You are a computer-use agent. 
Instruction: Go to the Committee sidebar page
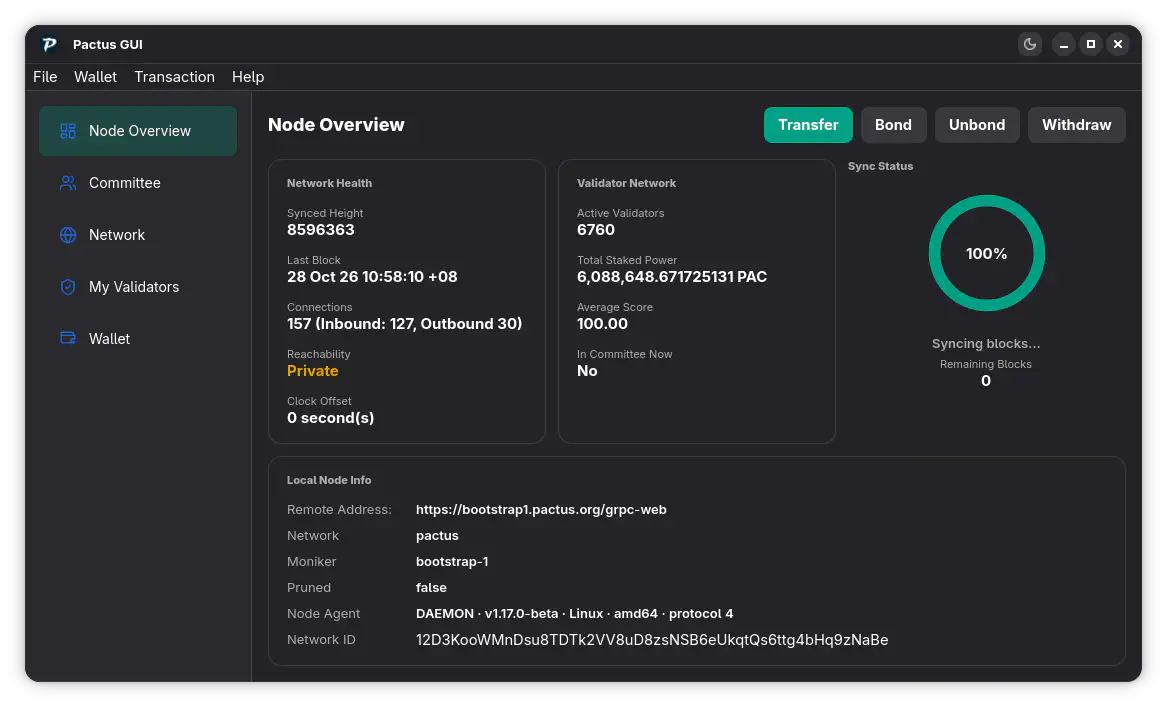click(138, 183)
